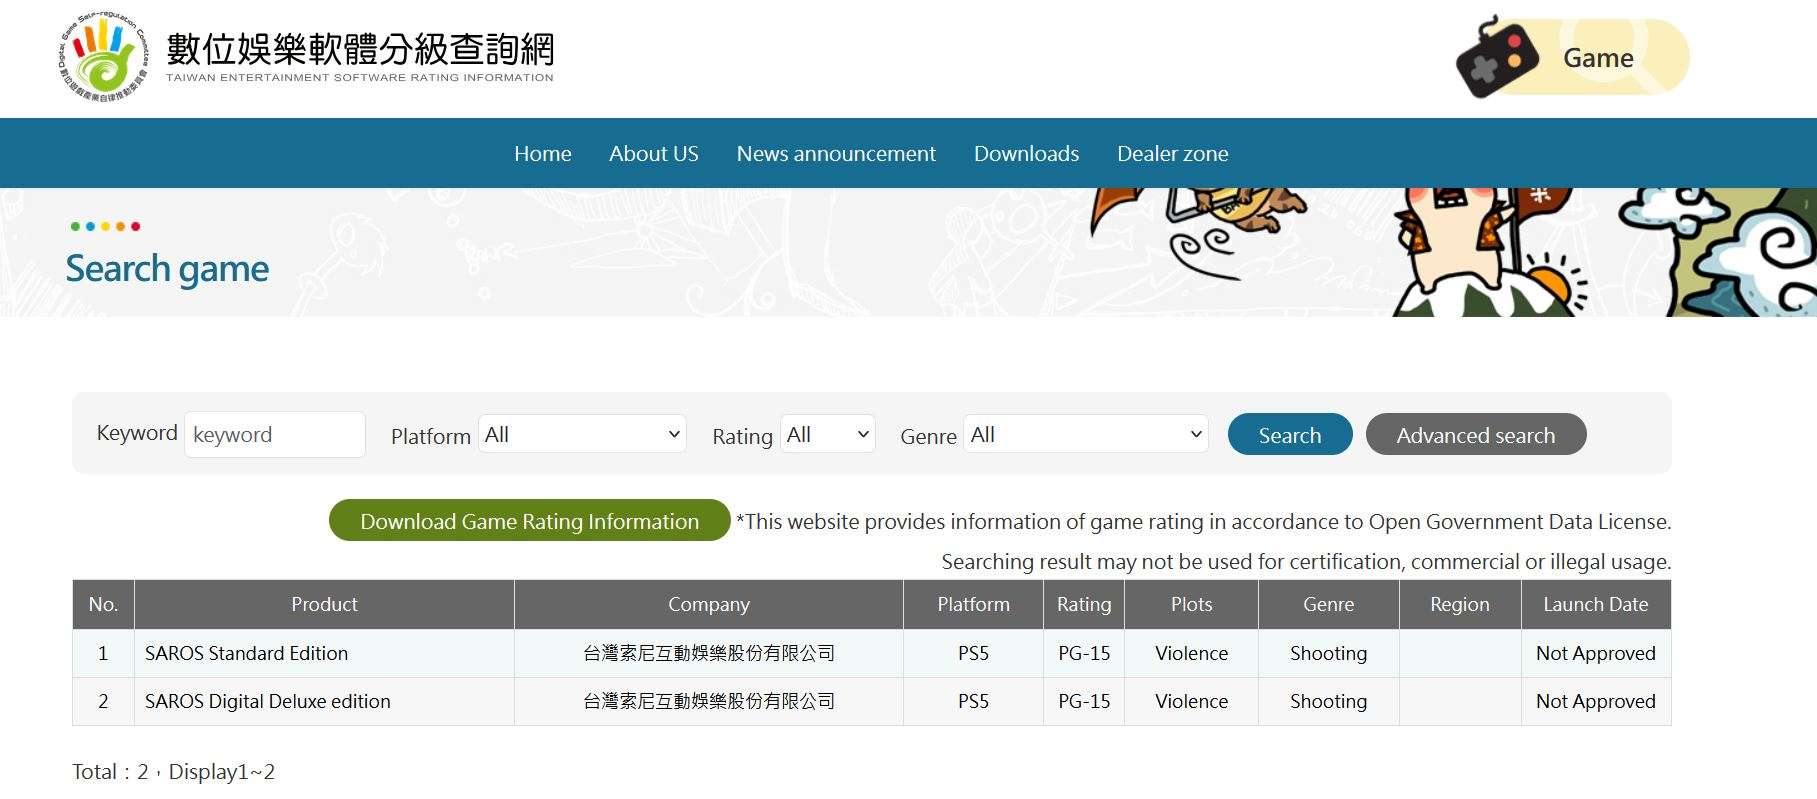Select SAROS Digital Deluxe edition product
The width and height of the screenshot is (1817, 799).
click(x=268, y=701)
